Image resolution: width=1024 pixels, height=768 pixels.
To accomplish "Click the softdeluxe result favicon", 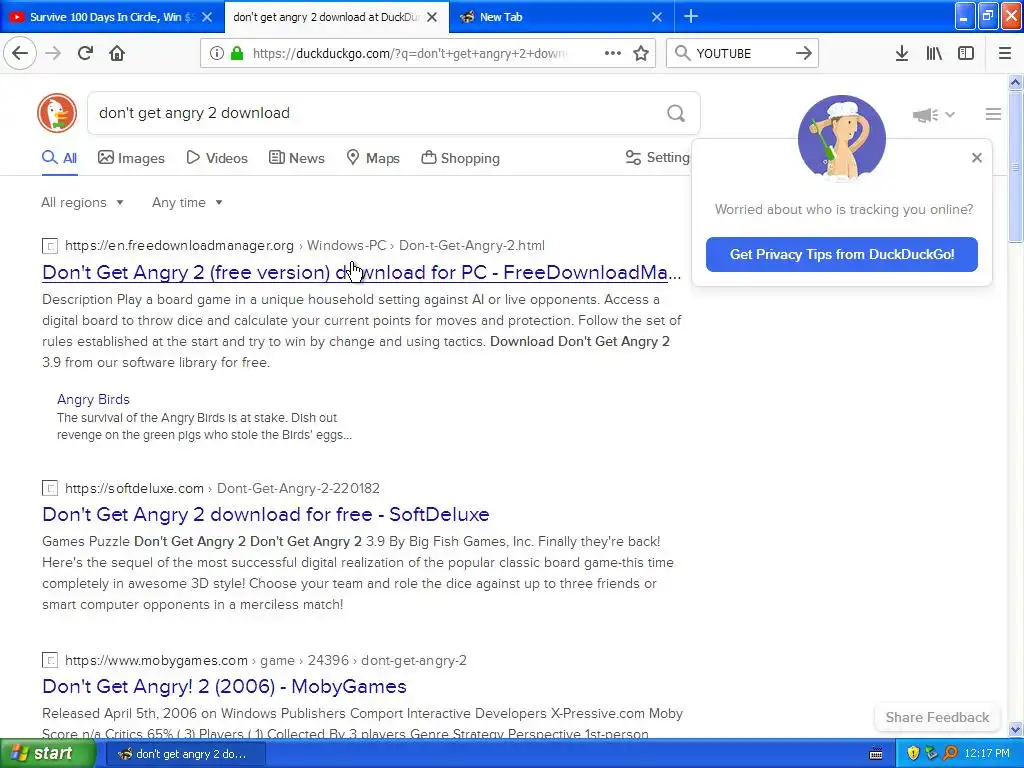I will click(x=50, y=488).
